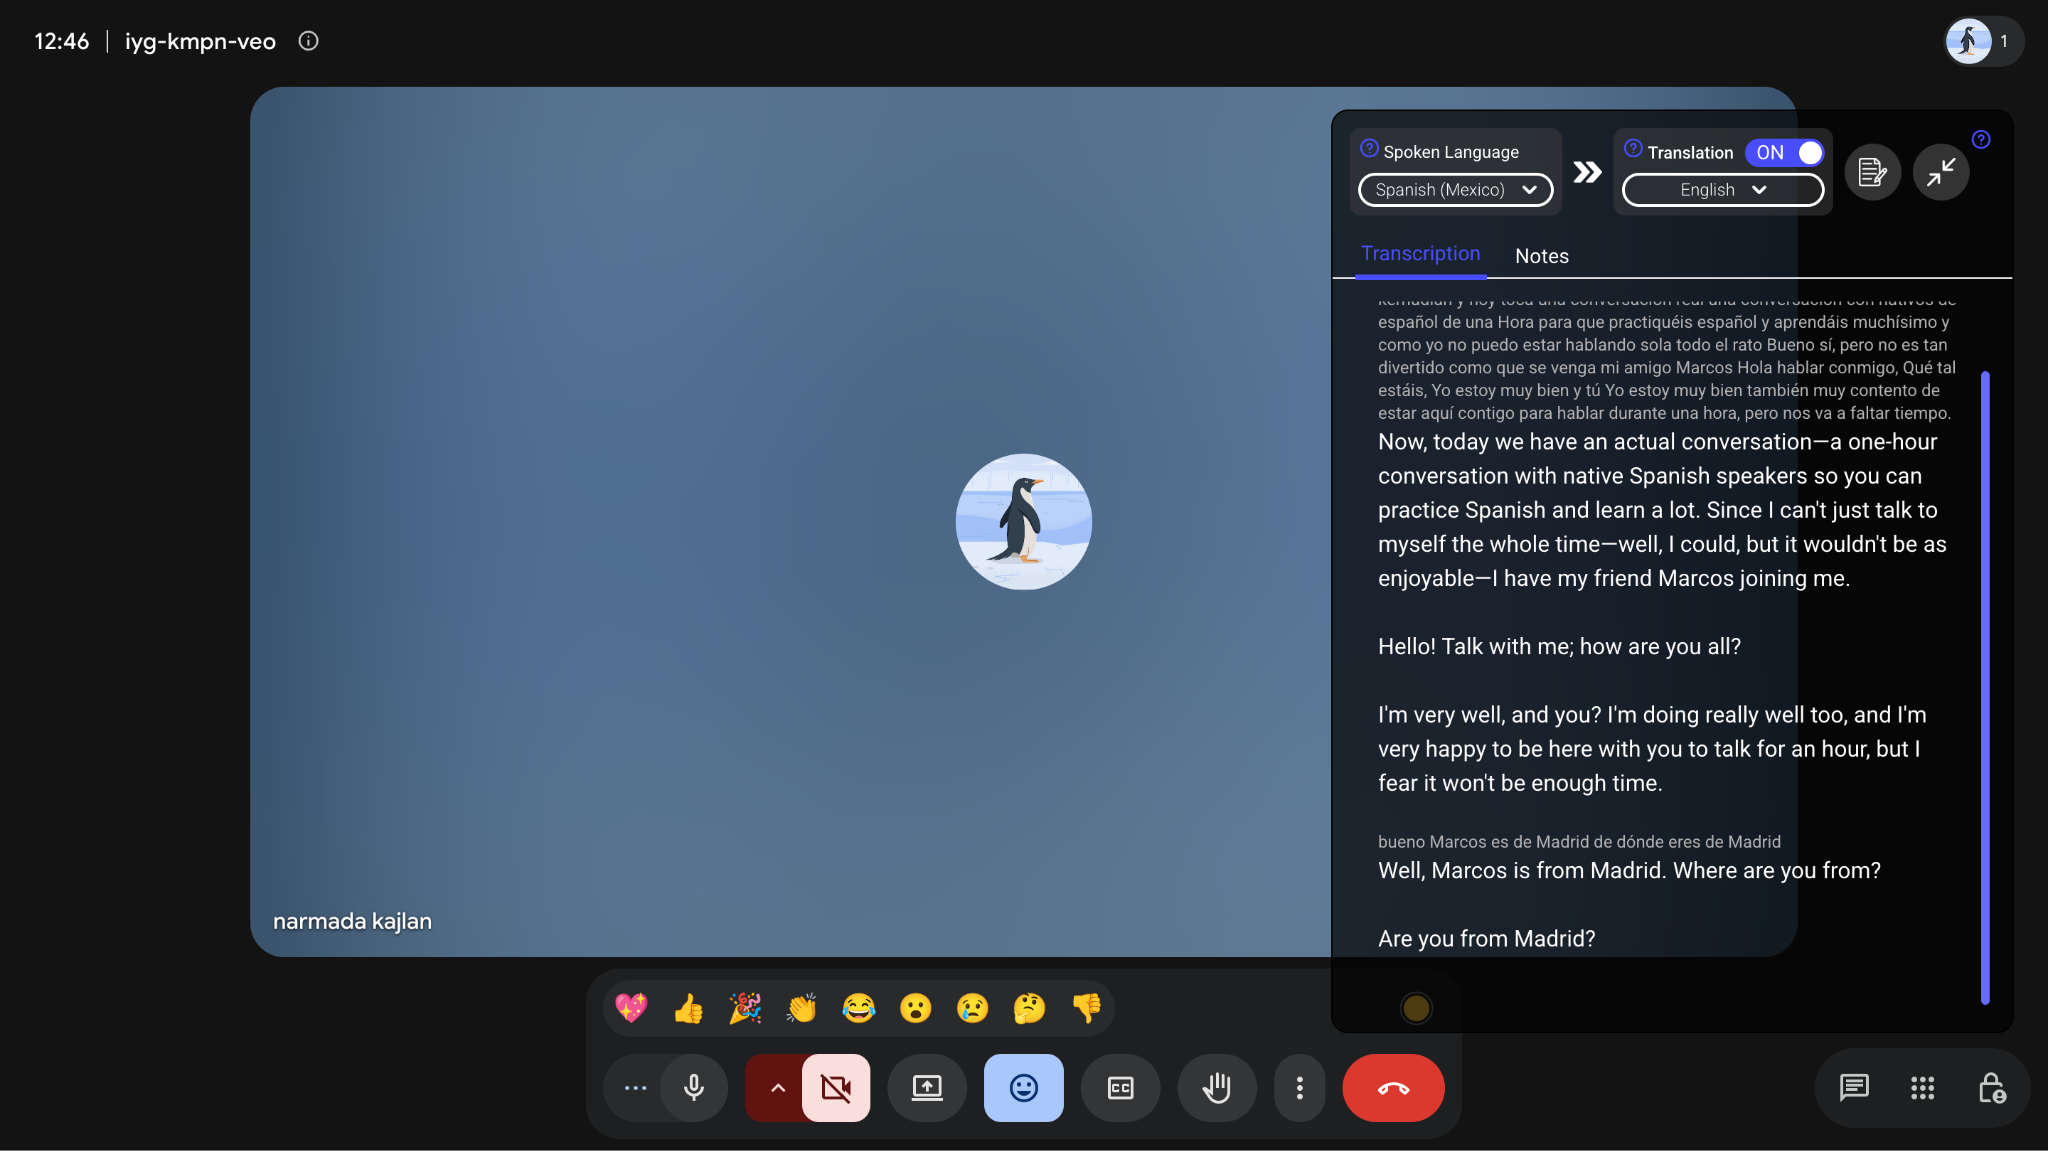Mute the microphone

694,1088
